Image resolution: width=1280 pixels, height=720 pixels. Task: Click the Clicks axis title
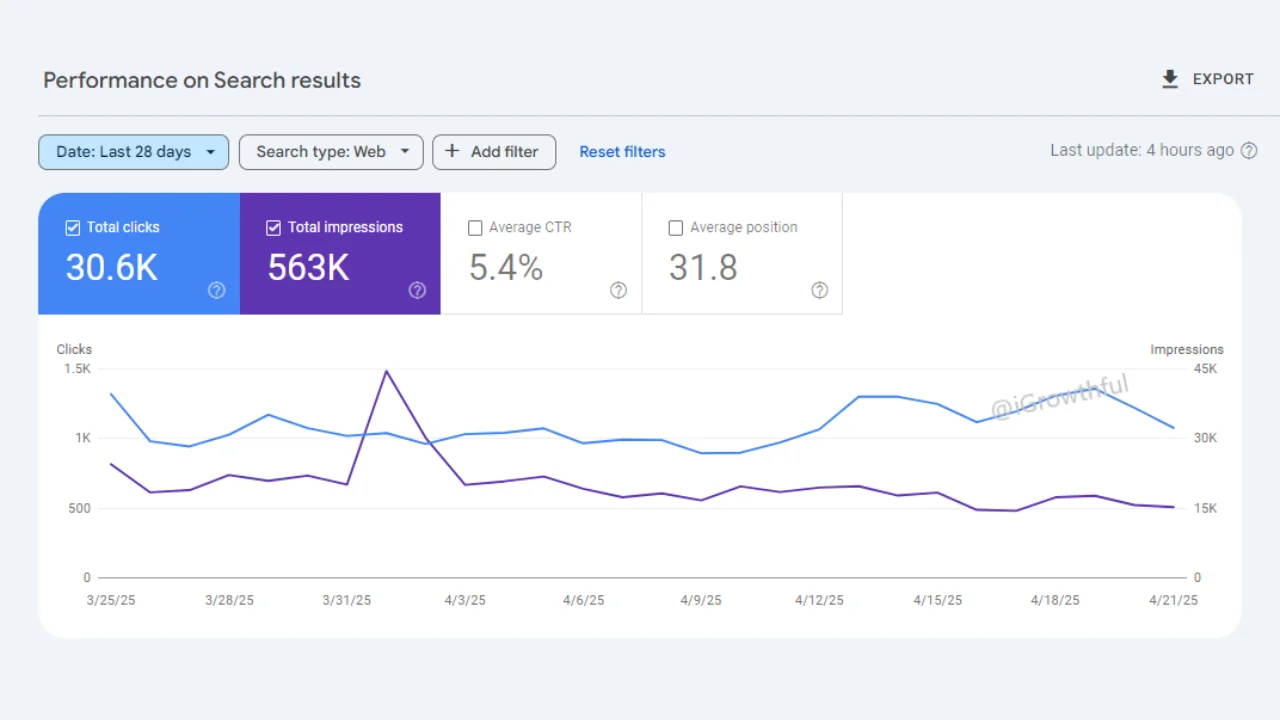74,349
